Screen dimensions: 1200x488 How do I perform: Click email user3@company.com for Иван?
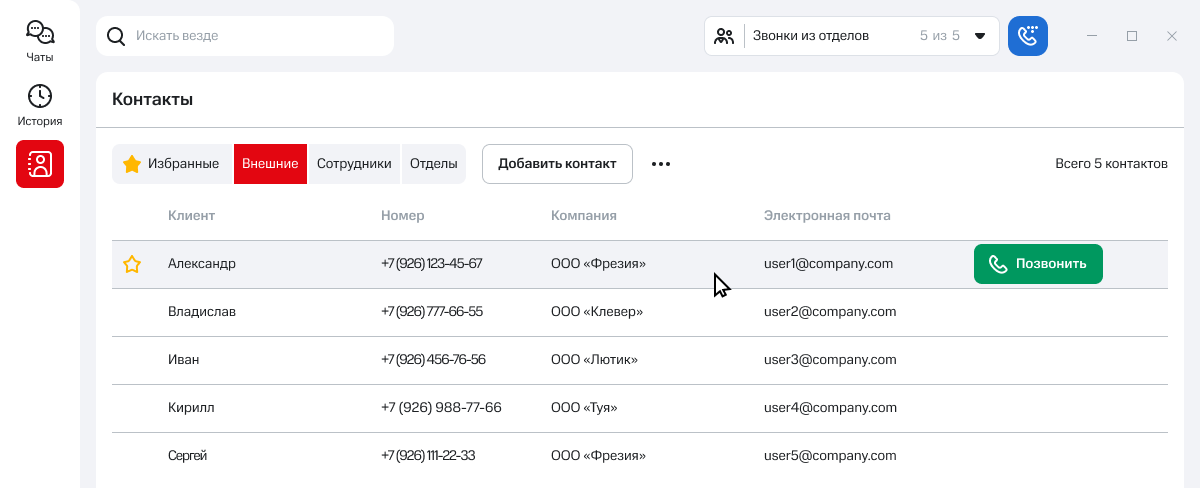pos(830,360)
